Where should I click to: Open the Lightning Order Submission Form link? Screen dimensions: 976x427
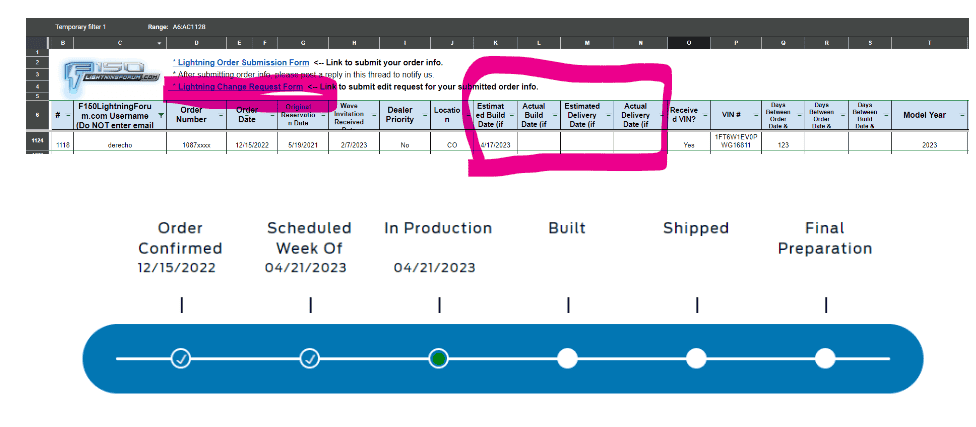coord(242,63)
